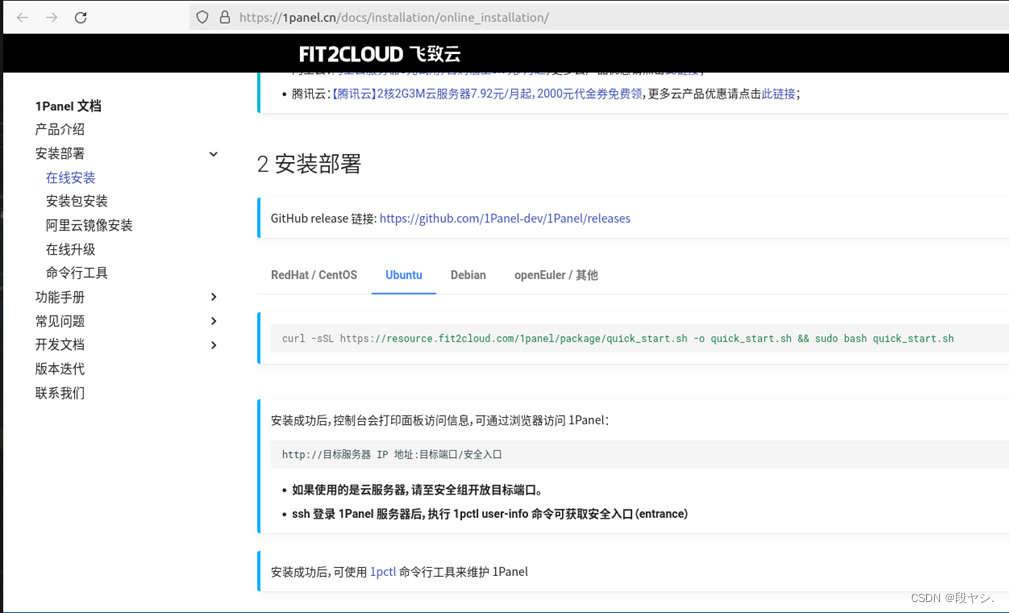Go to the 联系我们 page

(x=59, y=393)
